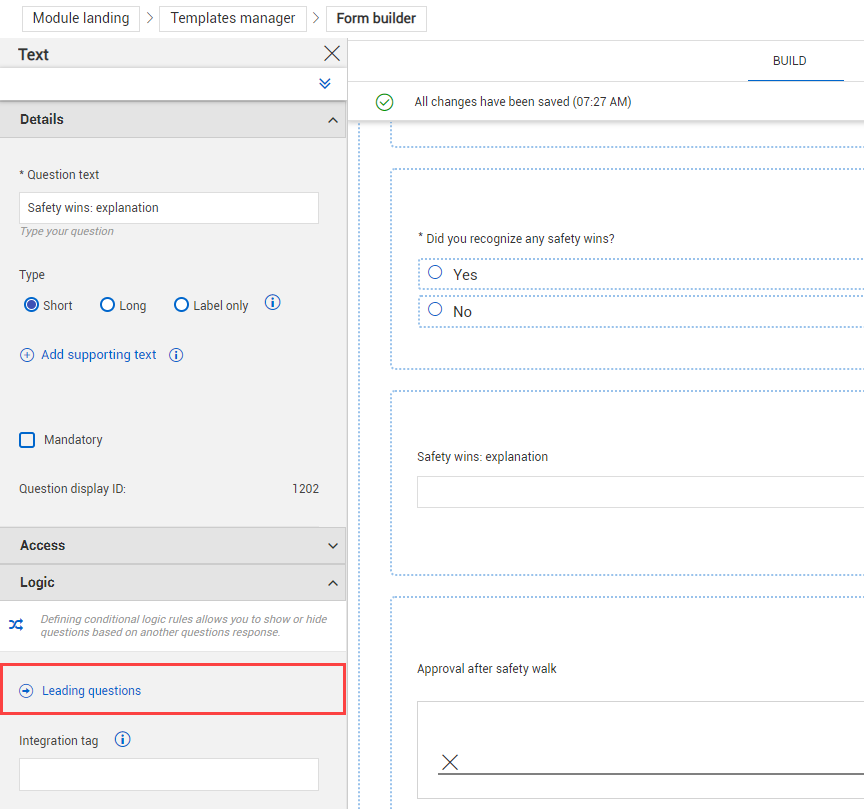864x809 pixels.
Task: Click the info icon beside Integration tag
Action: pyautogui.click(x=123, y=740)
